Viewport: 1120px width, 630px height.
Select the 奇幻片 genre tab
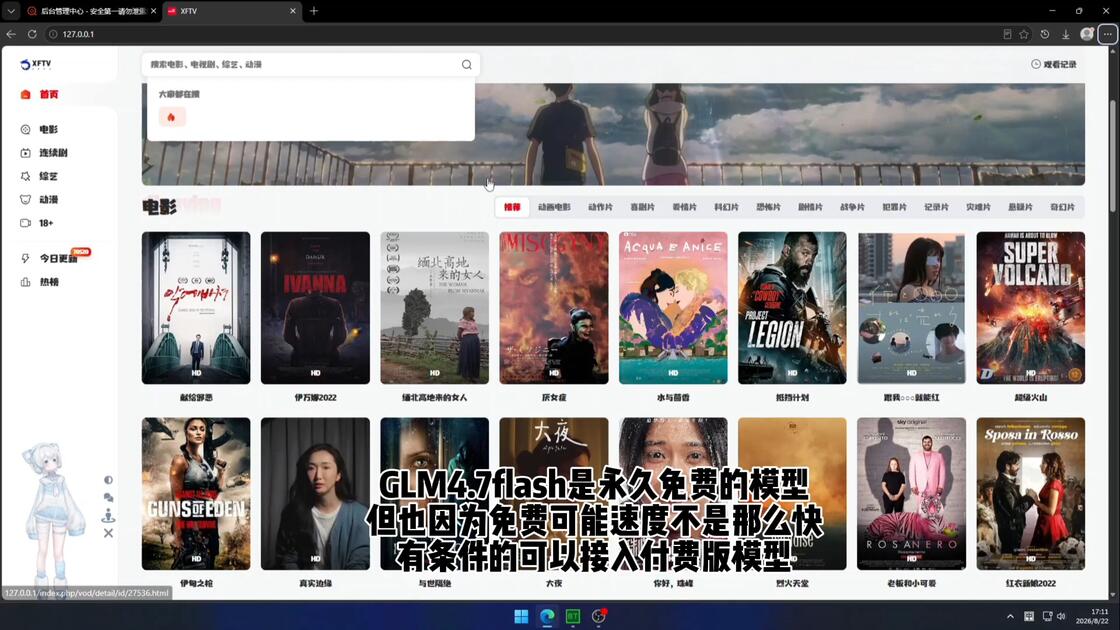point(1062,207)
